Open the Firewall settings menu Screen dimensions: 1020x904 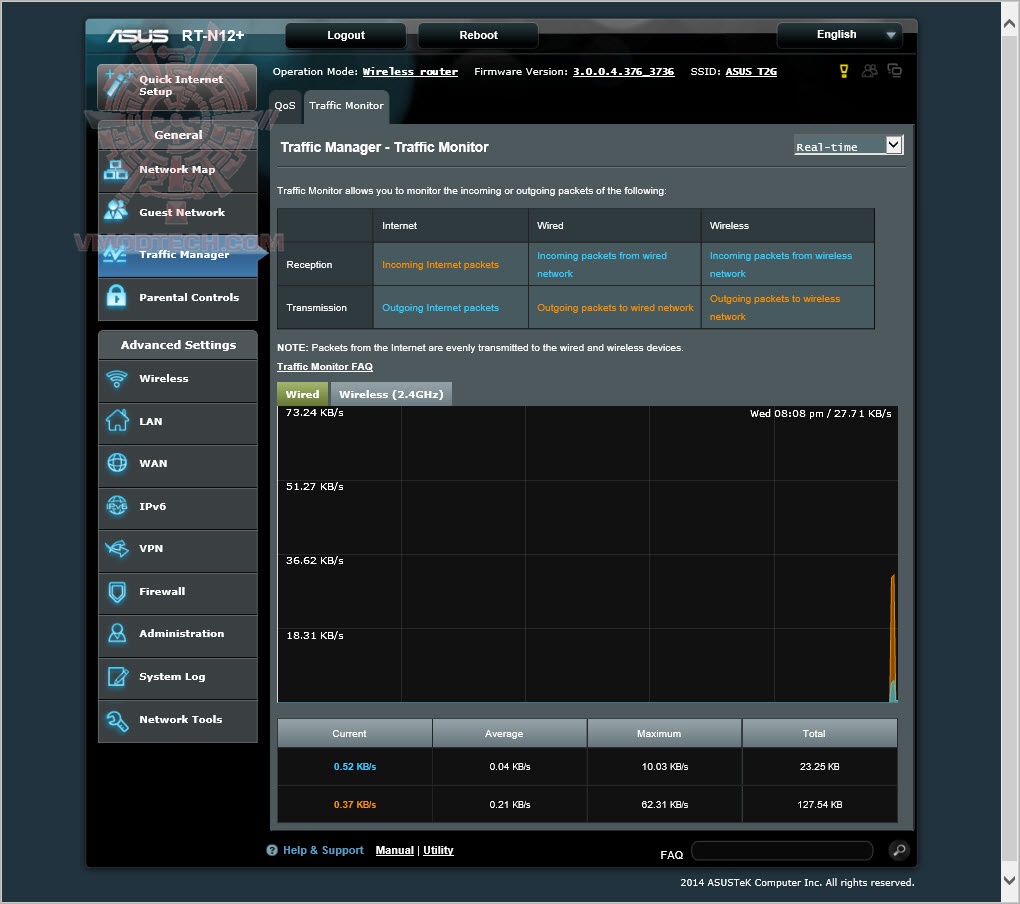click(x=178, y=591)
